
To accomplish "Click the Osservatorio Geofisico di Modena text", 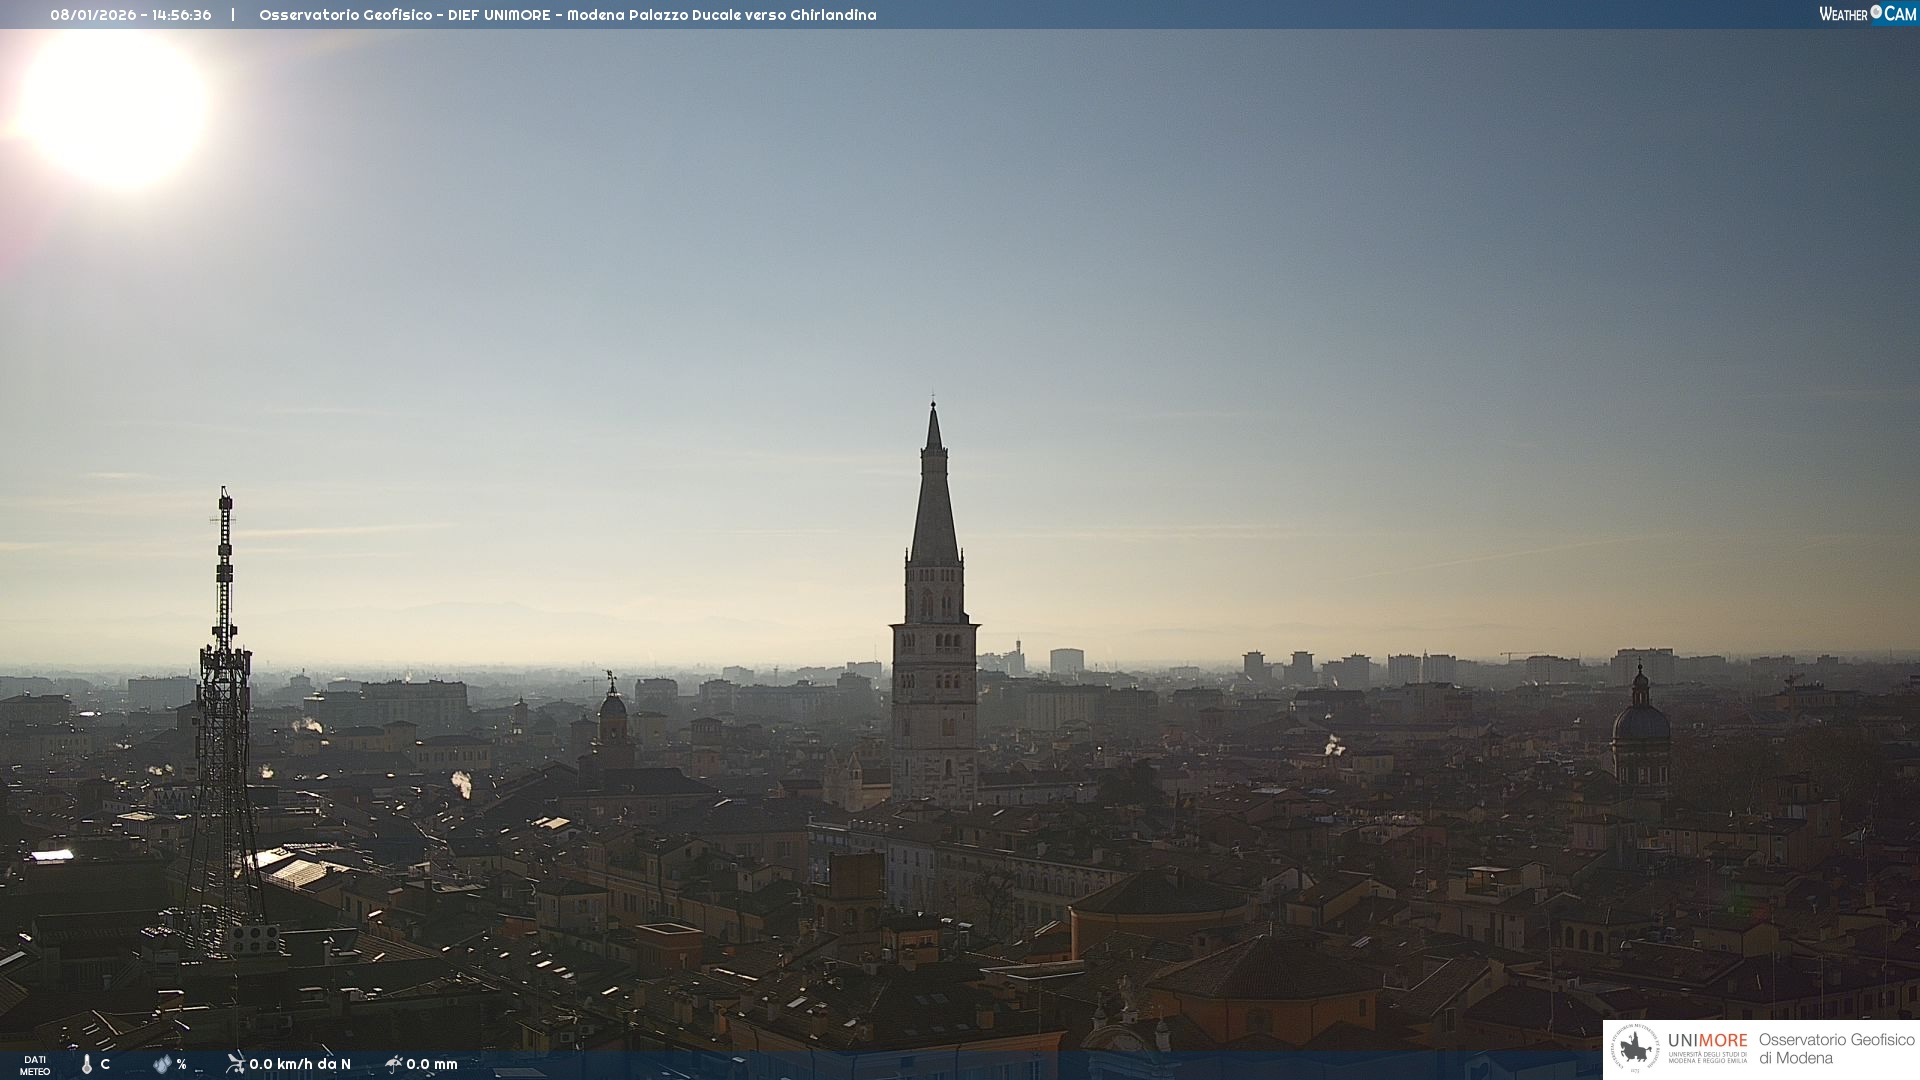I will point(1836,1049).
